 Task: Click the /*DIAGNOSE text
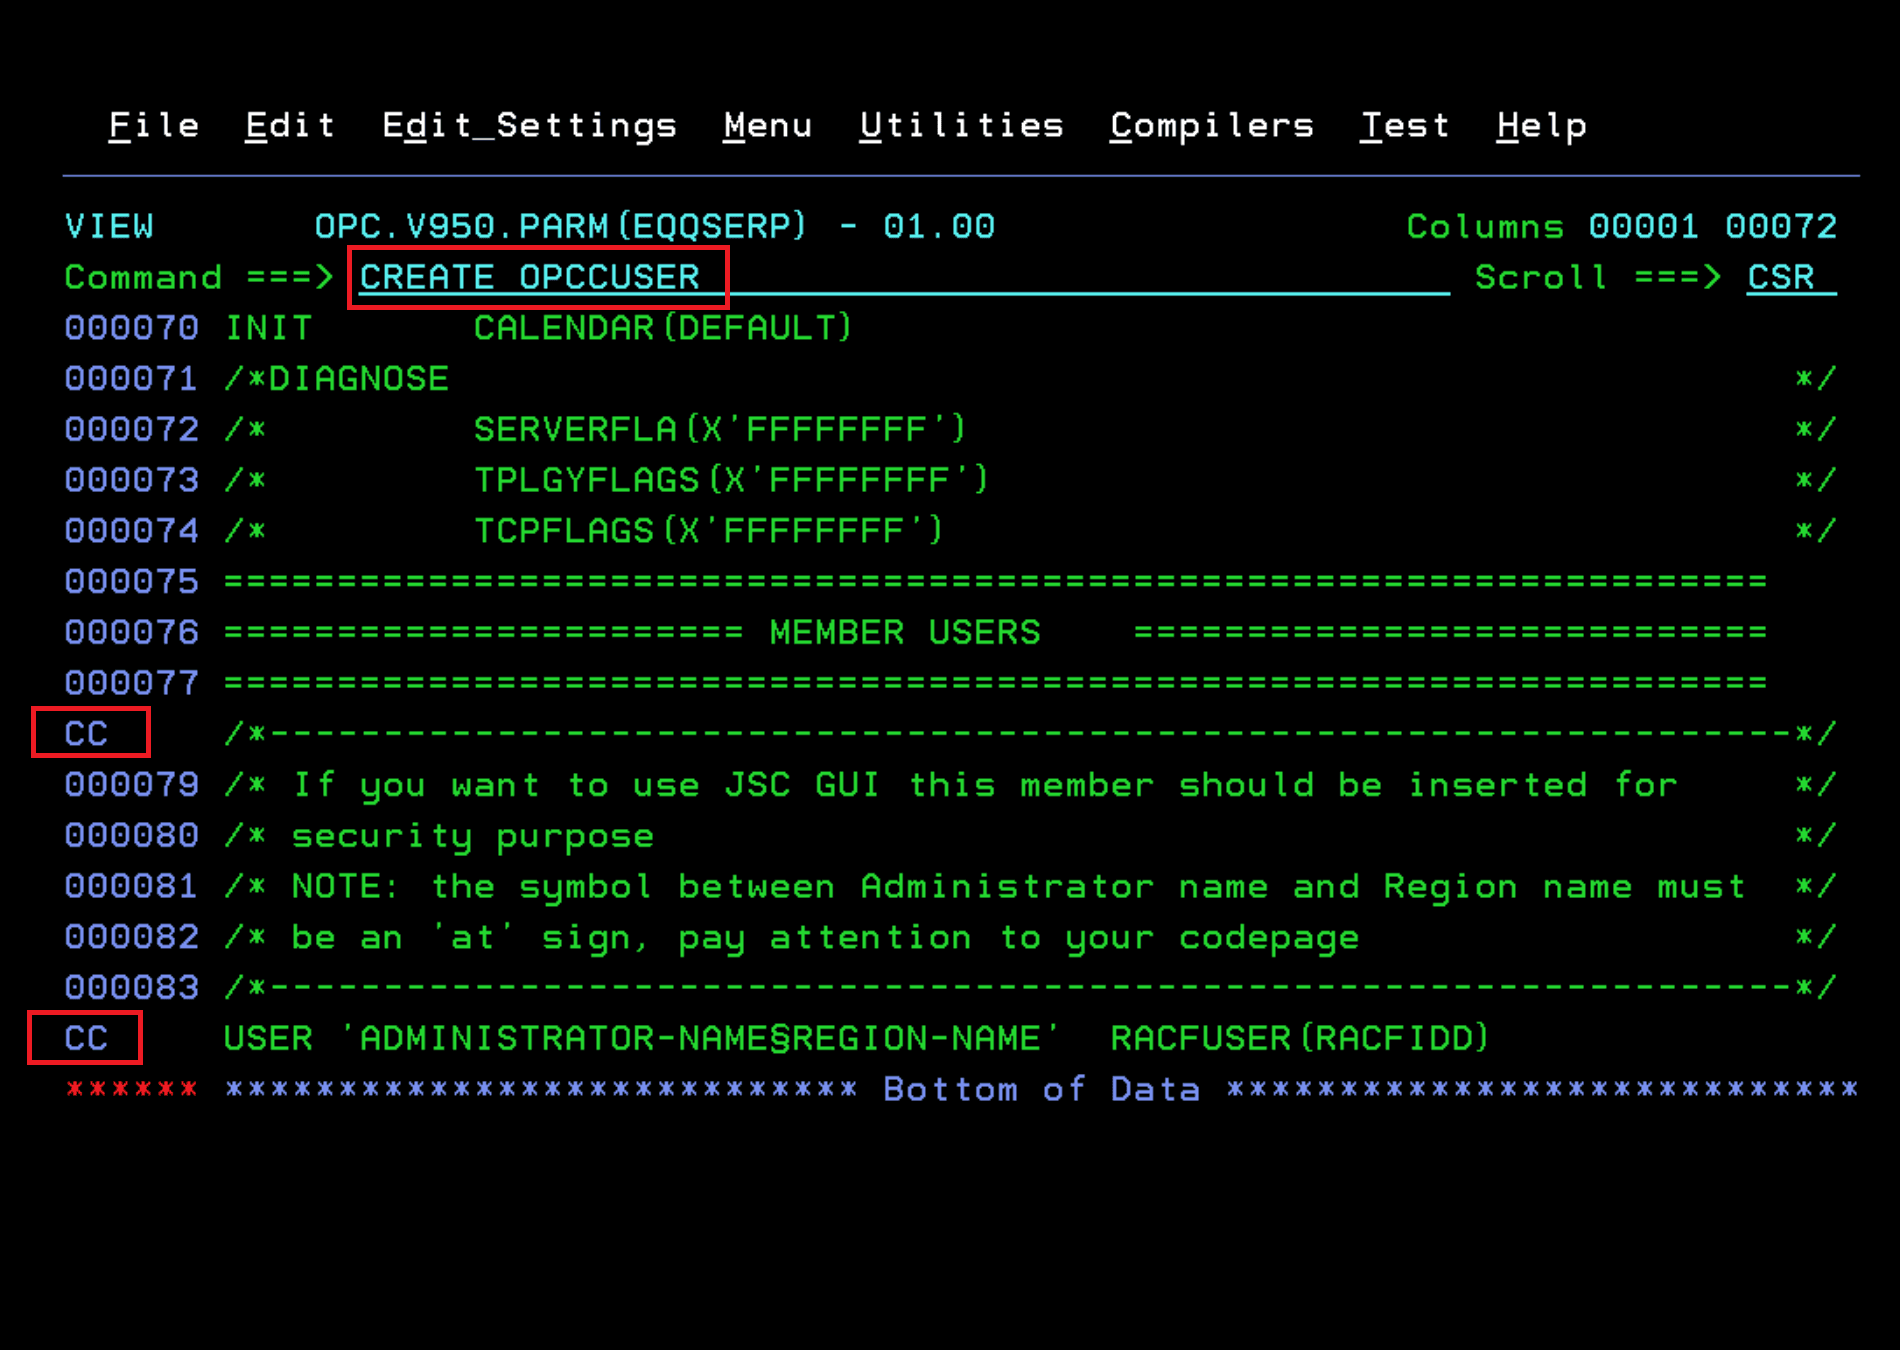tap(337, 379)
